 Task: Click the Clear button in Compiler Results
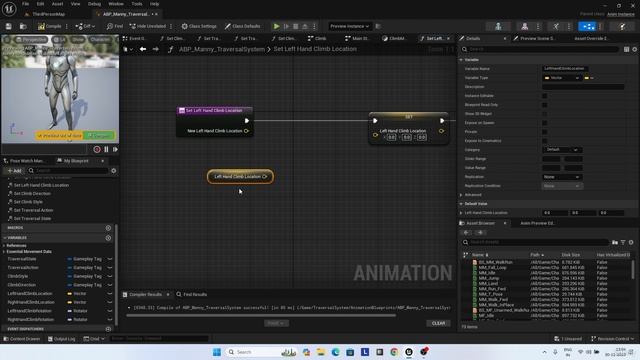point(438,323)
